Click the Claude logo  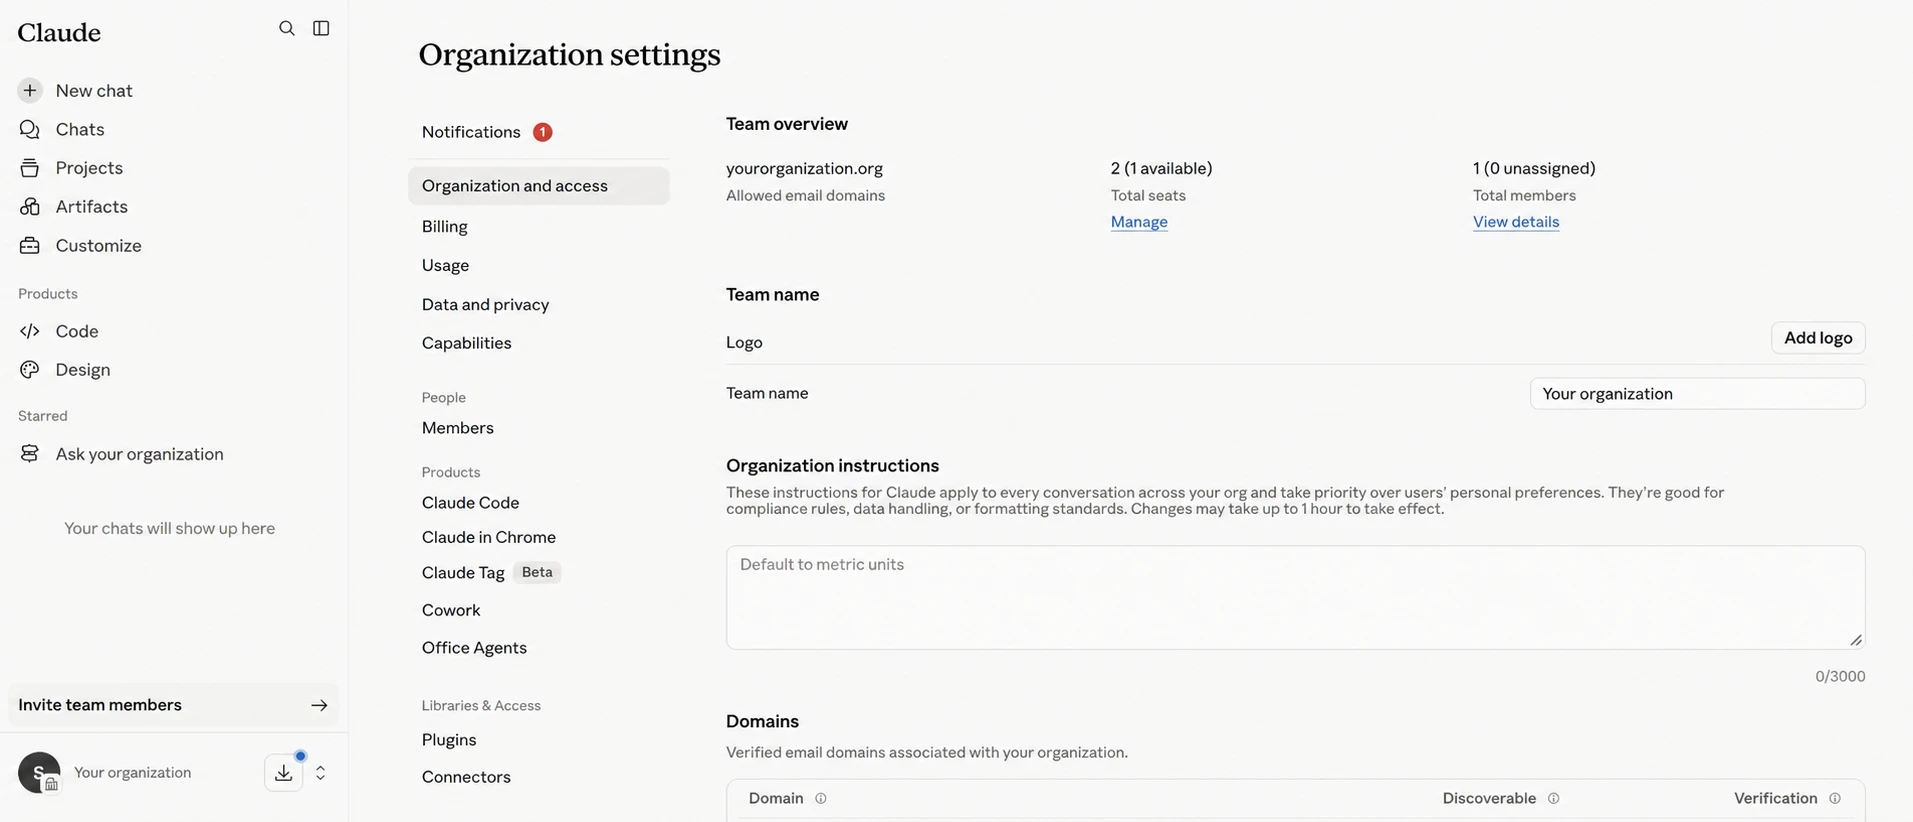[x=59, y=32]
